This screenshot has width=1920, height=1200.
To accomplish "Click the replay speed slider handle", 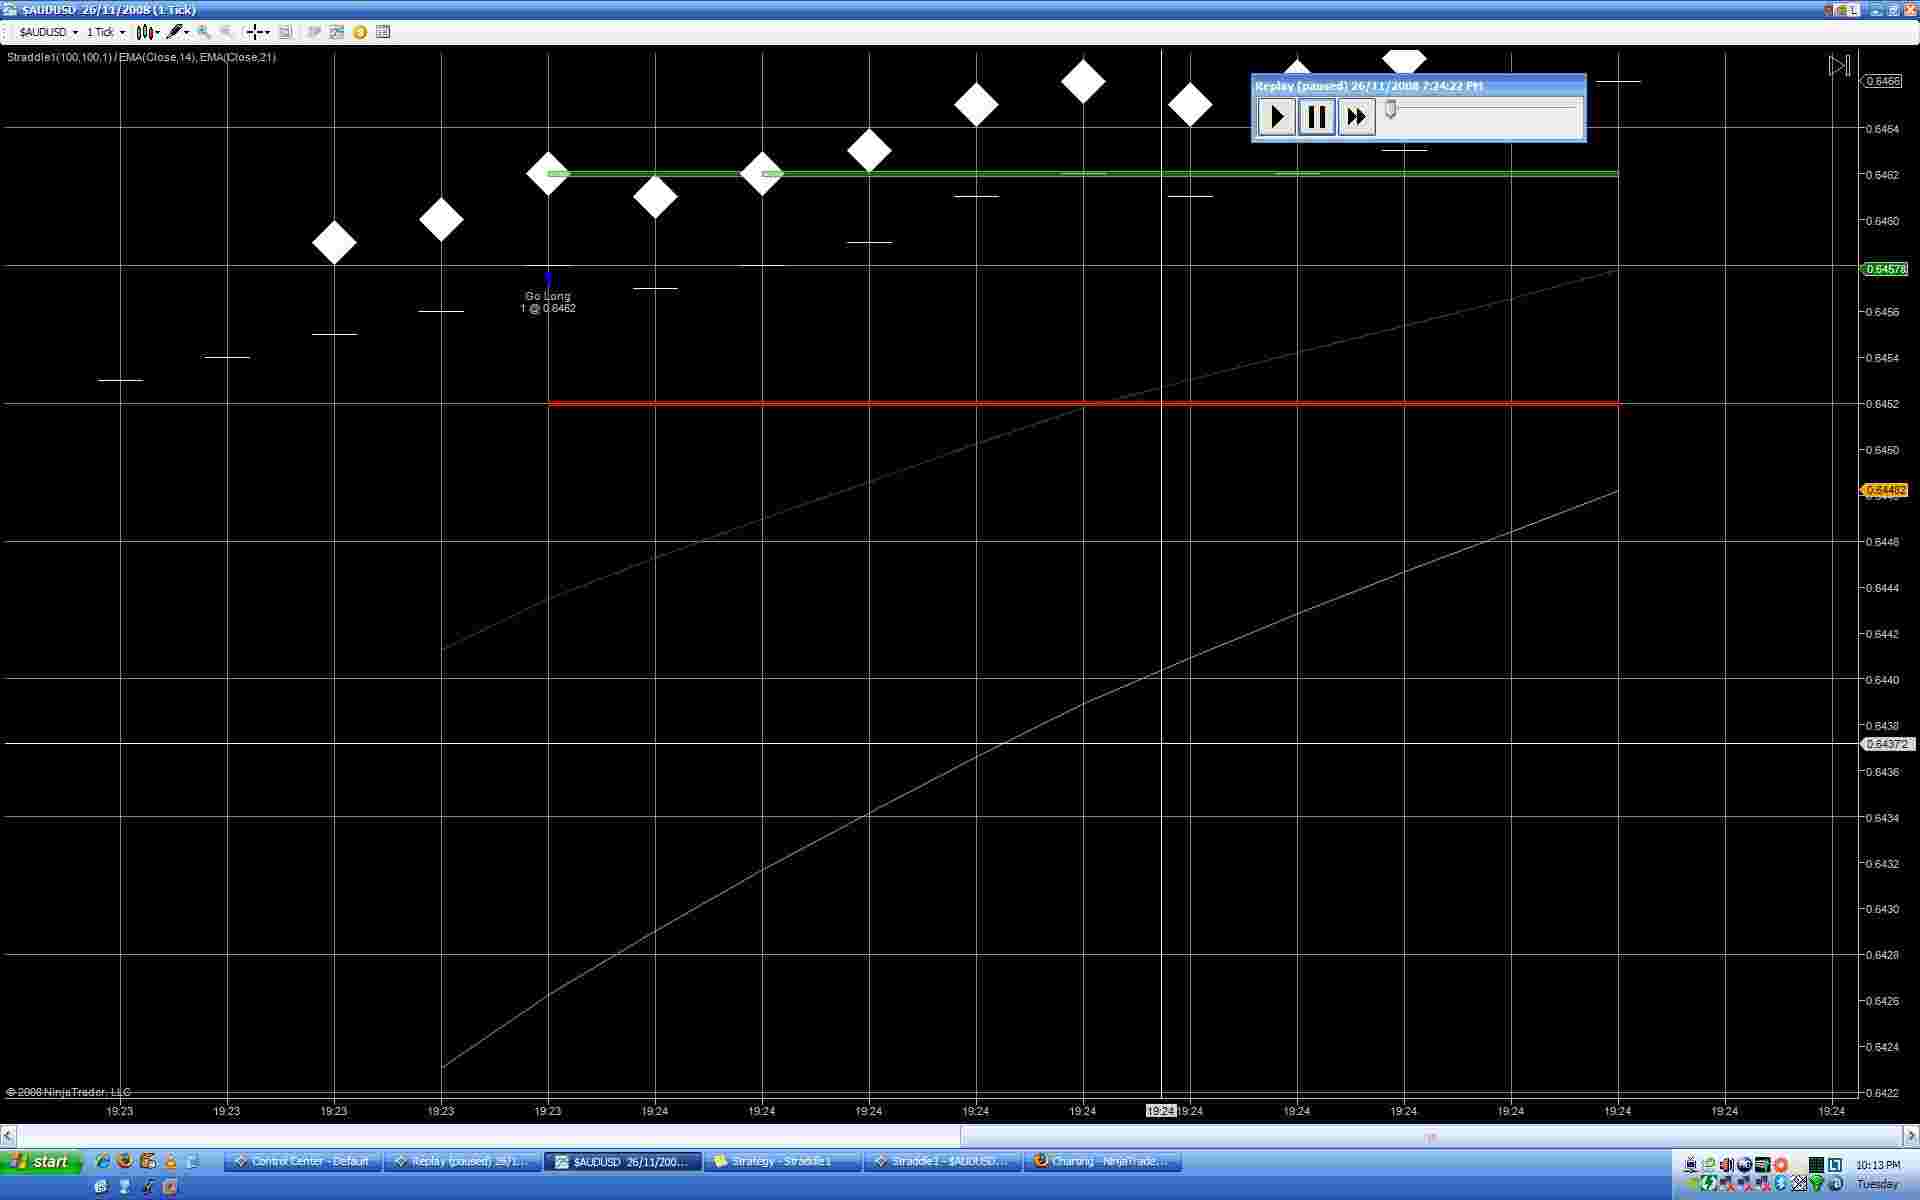I will [x=1390, y=109].
